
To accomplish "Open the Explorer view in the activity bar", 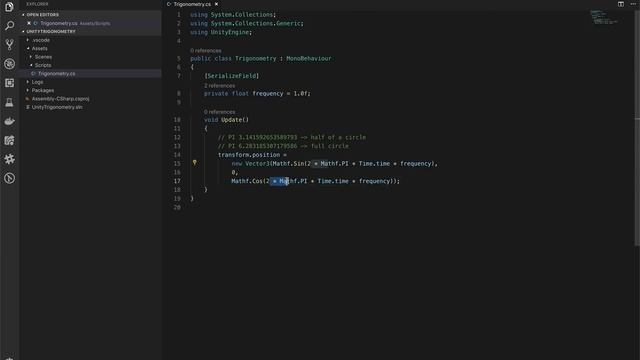I will (9, 7).
